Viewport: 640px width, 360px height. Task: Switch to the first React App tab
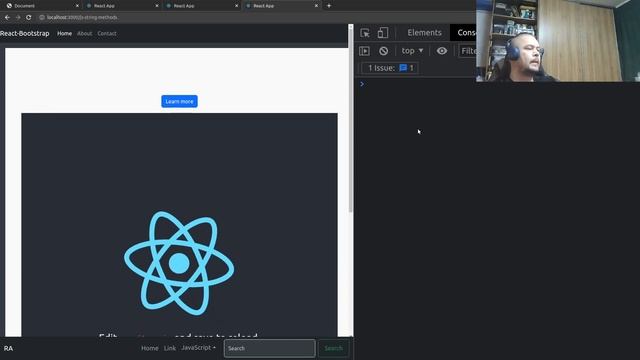click(121, 6)
